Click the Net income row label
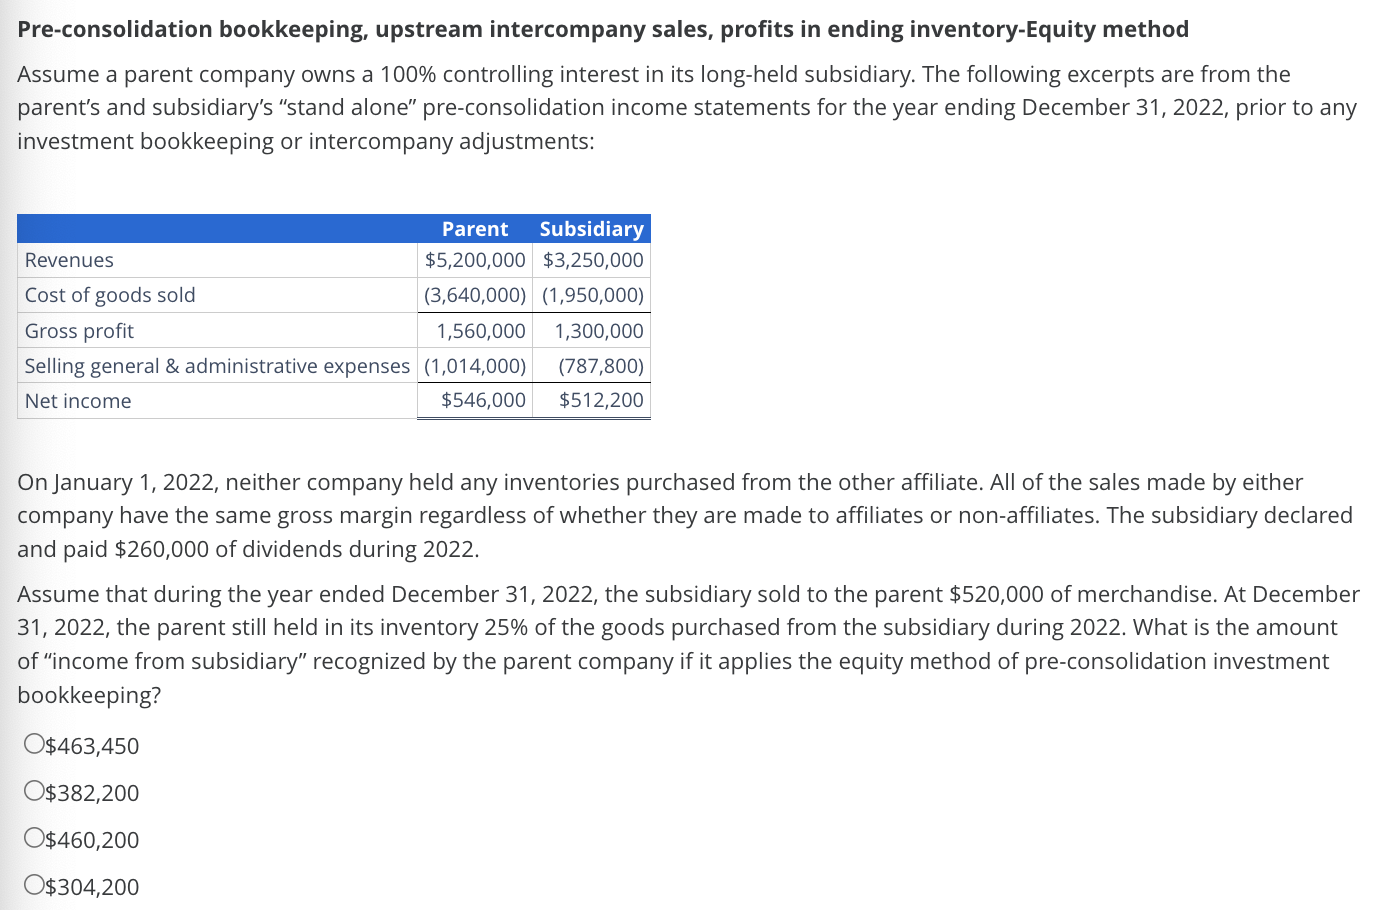 click(78, 401)
